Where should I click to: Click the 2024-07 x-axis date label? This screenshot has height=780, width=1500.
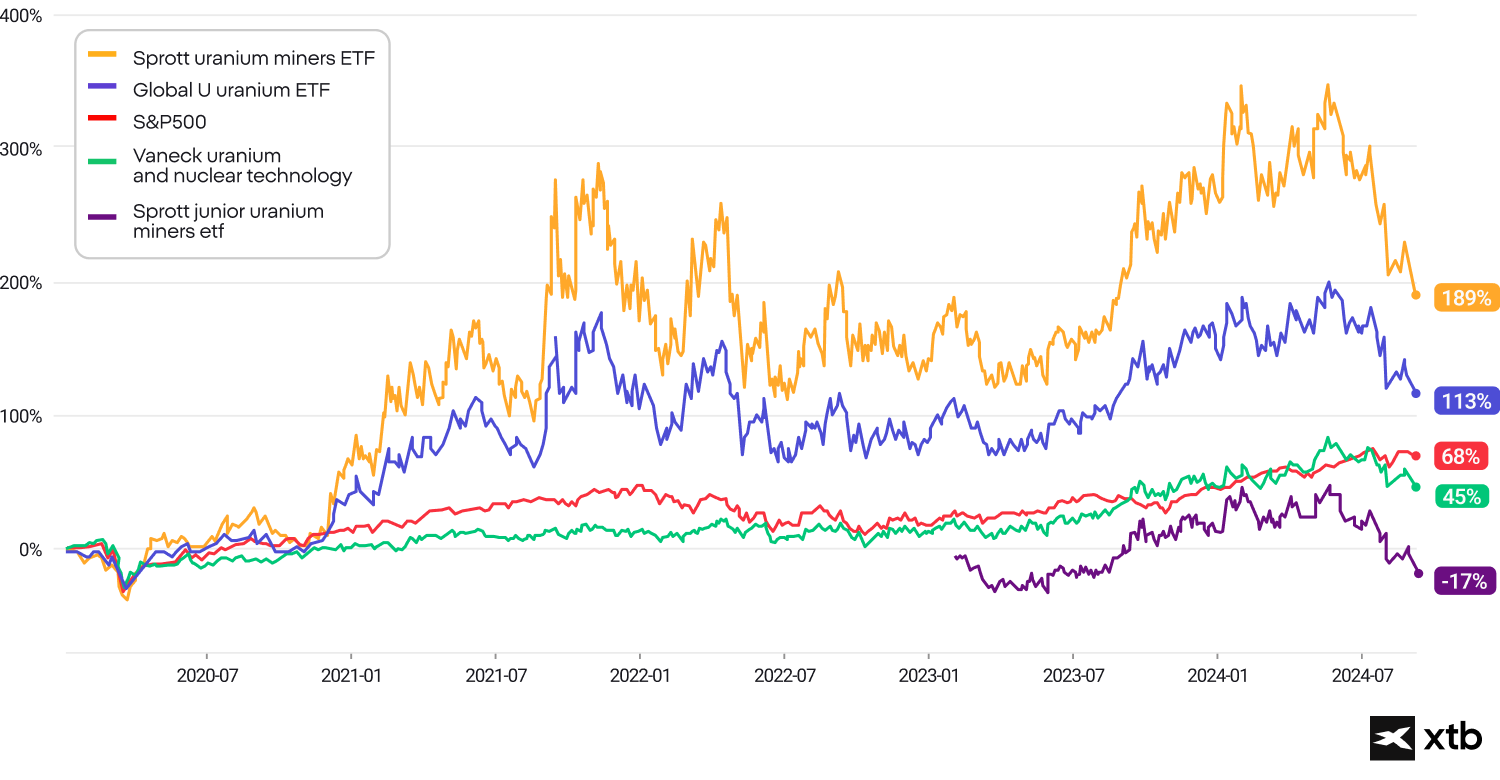pyautogui.click(x=1363, y=675)
